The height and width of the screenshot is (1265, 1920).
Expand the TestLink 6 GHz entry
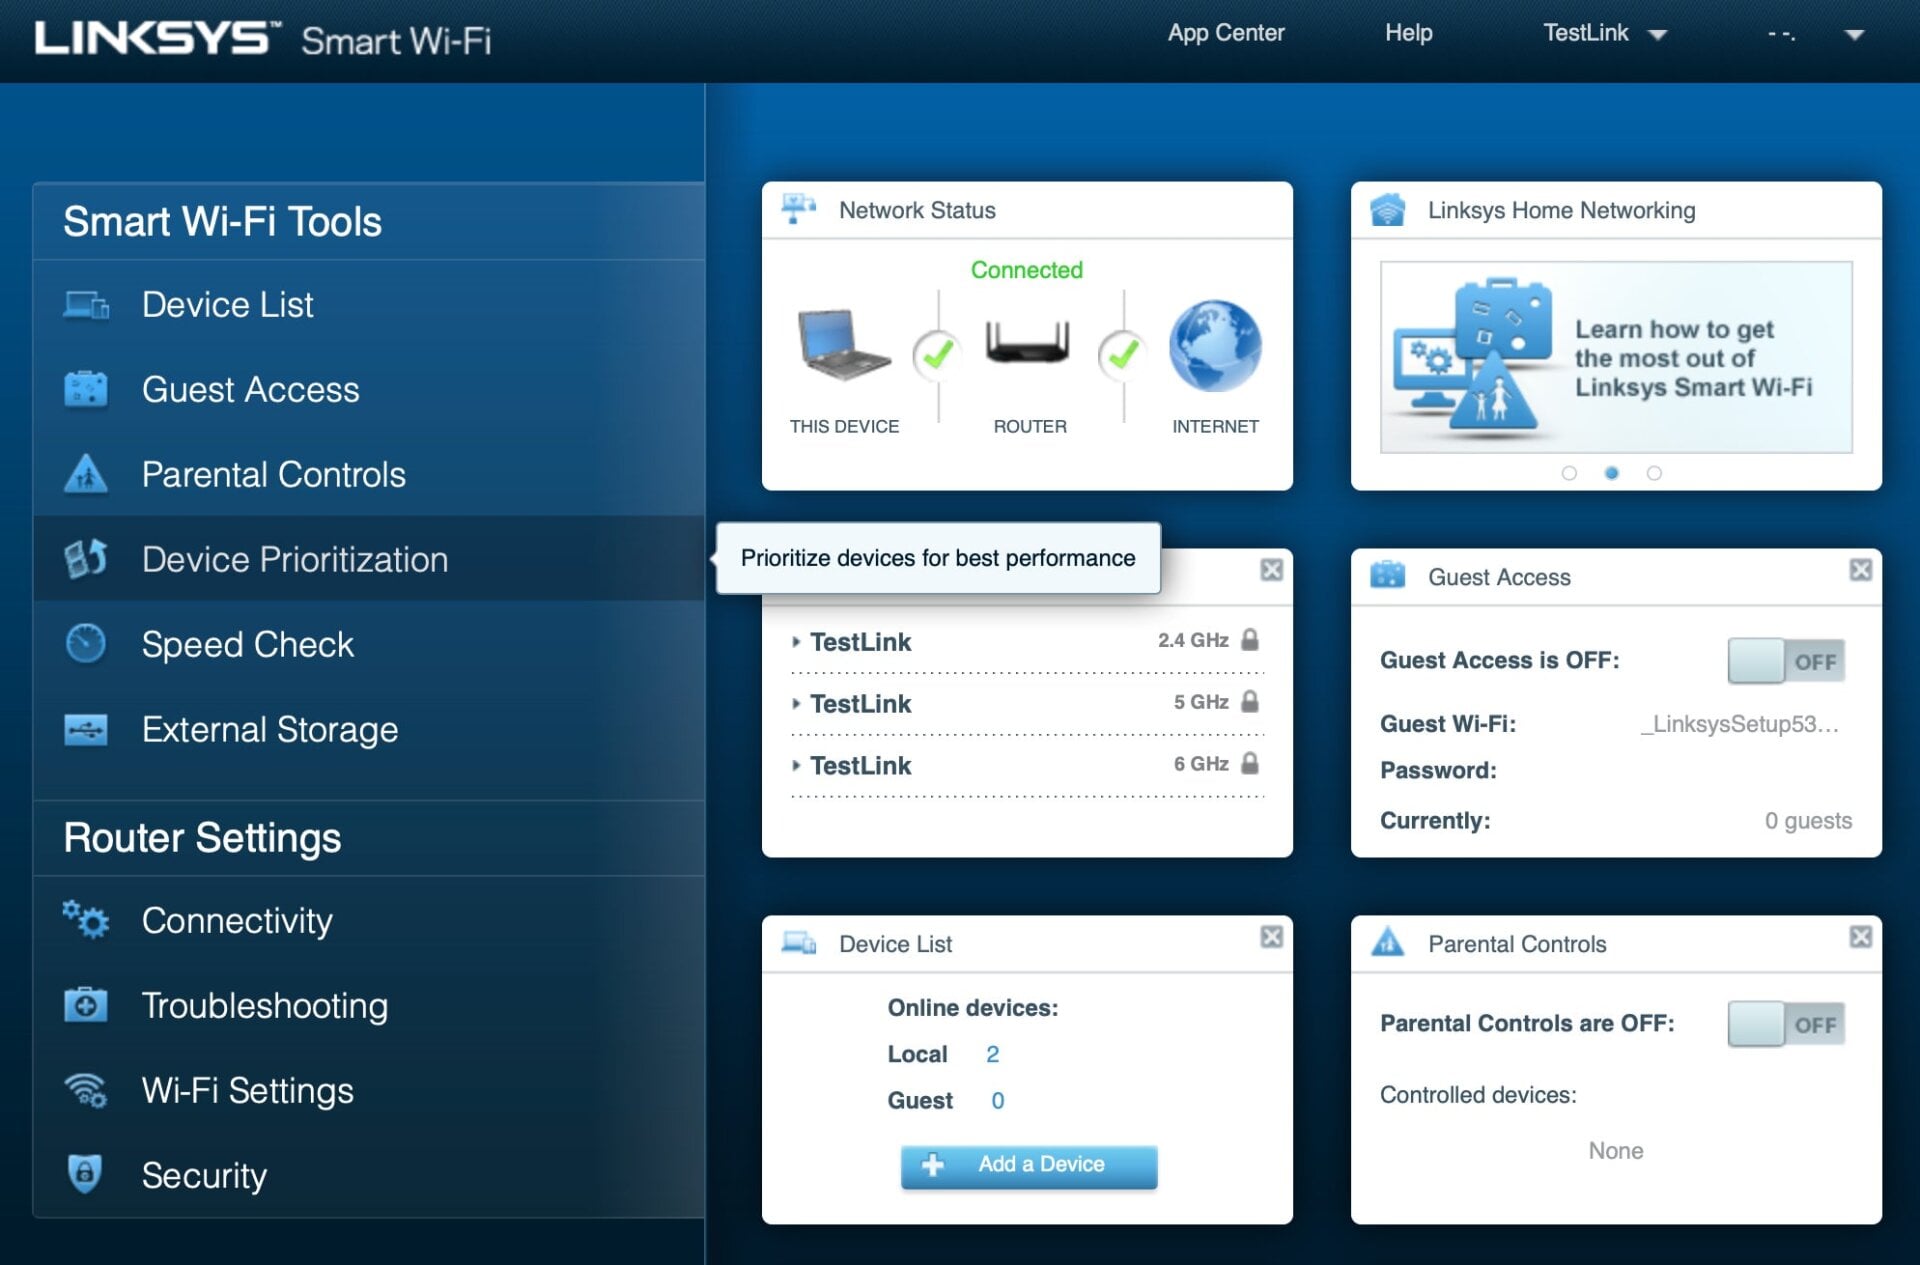[797, 765]
